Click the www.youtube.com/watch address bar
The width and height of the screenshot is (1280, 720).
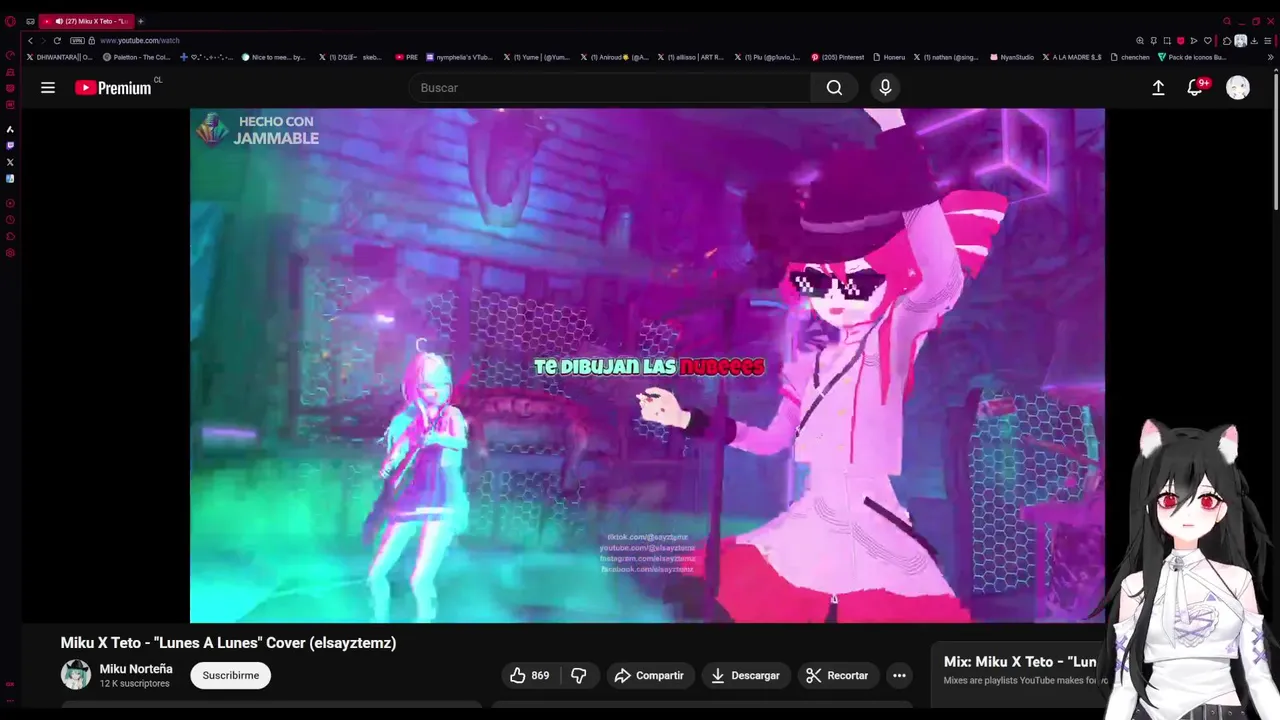140,41
